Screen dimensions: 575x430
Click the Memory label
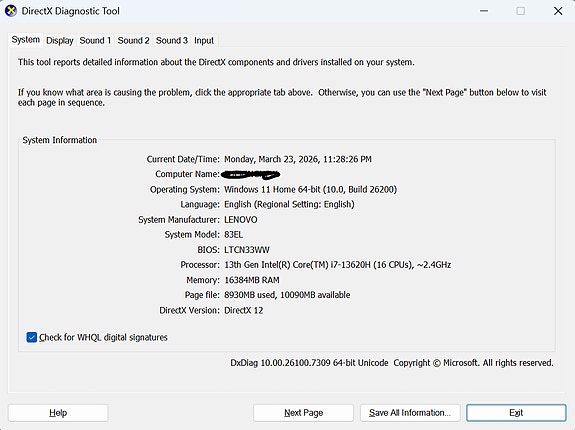point(203,280)
